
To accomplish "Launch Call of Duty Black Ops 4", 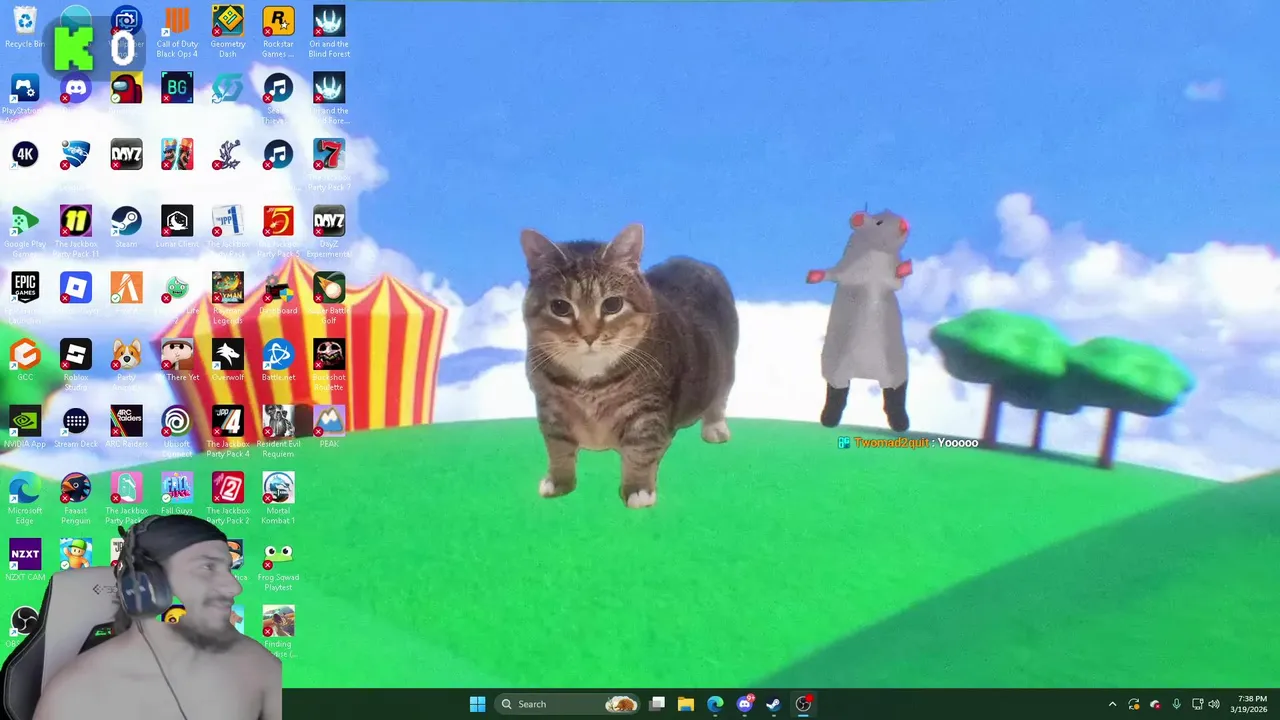I will pyautogui.click(x=177, y=31).
